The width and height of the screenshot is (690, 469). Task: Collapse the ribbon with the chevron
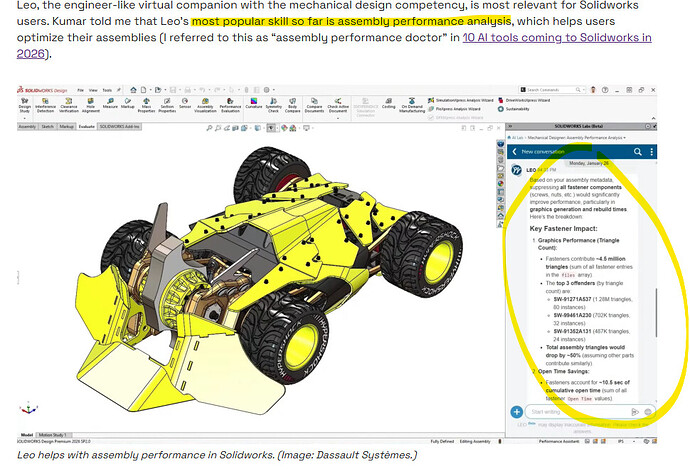(653, 118)
